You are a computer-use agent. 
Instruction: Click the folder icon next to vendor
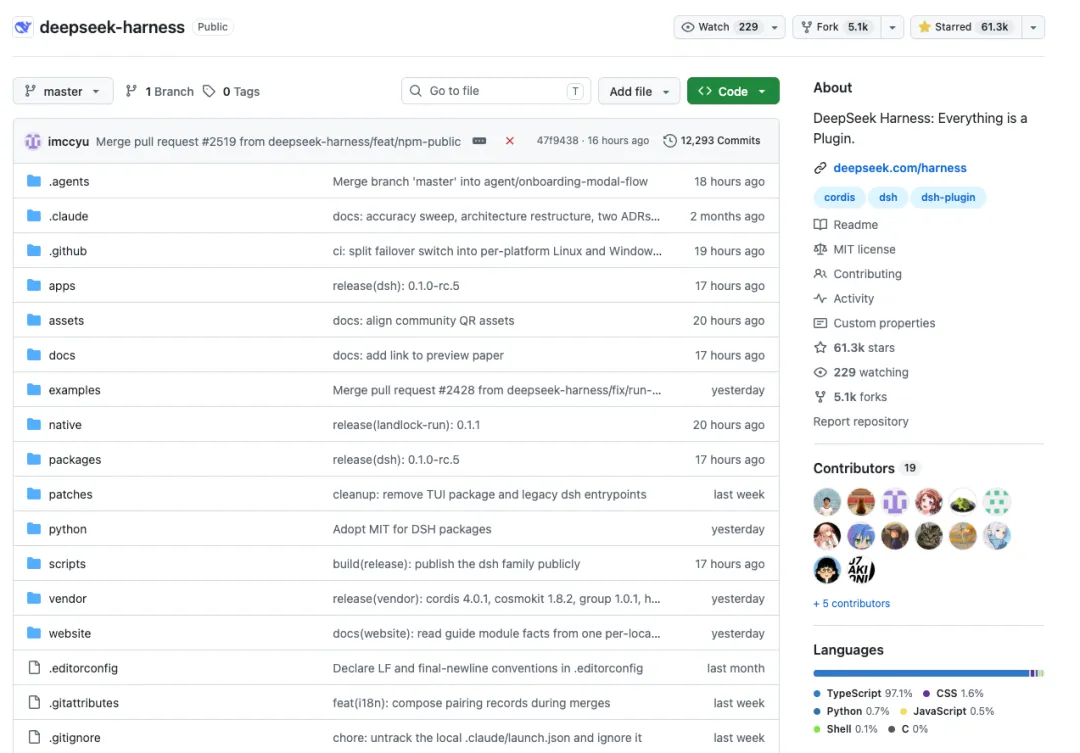(34, 598)
